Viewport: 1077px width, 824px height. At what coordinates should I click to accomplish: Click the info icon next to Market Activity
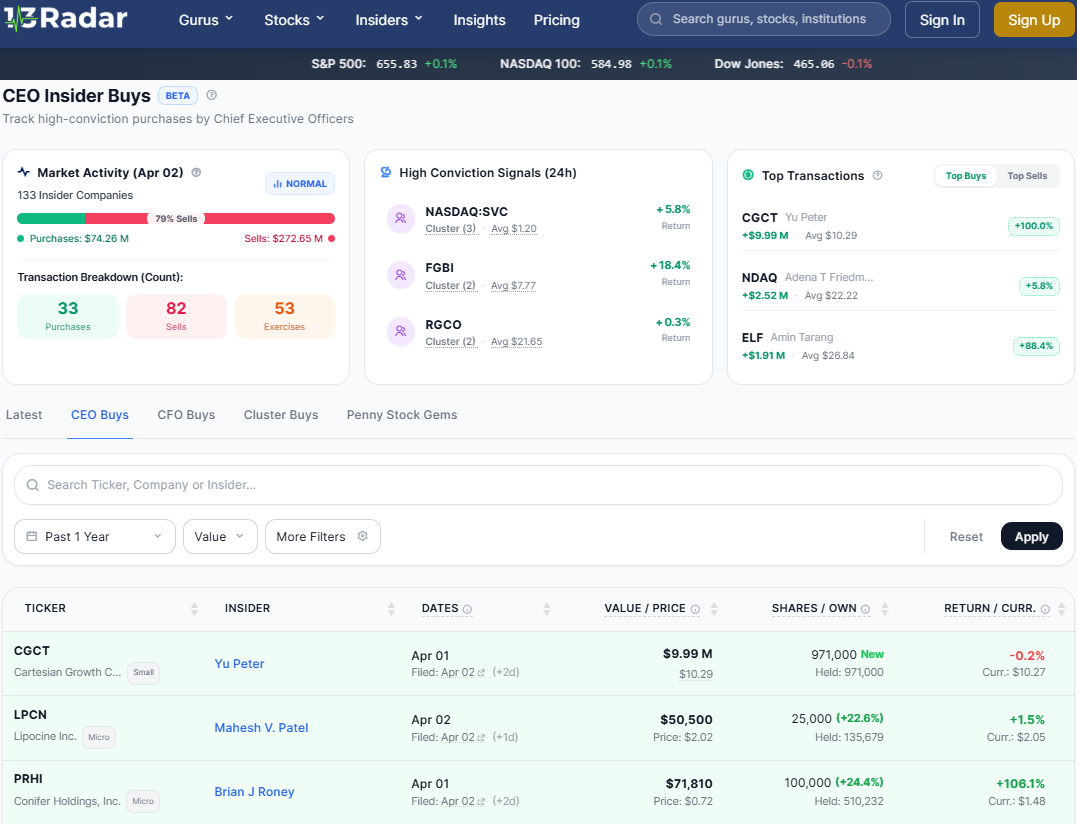[x=196, y=172]
